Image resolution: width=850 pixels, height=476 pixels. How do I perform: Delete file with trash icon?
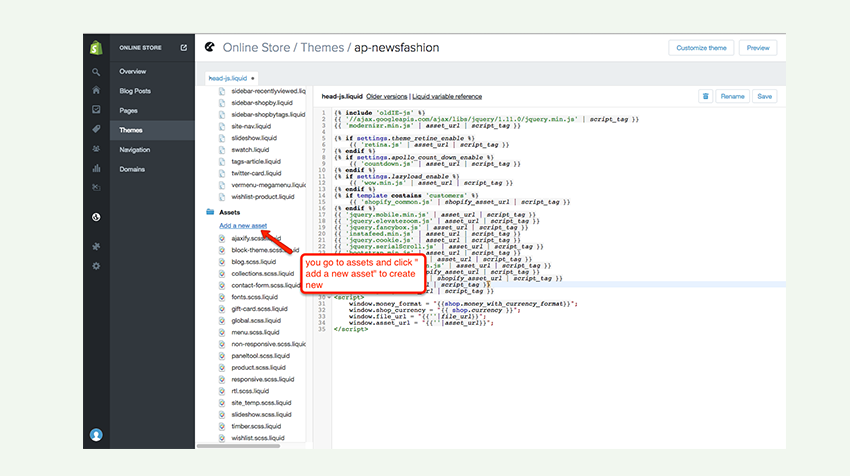click(x=705, y=97)
